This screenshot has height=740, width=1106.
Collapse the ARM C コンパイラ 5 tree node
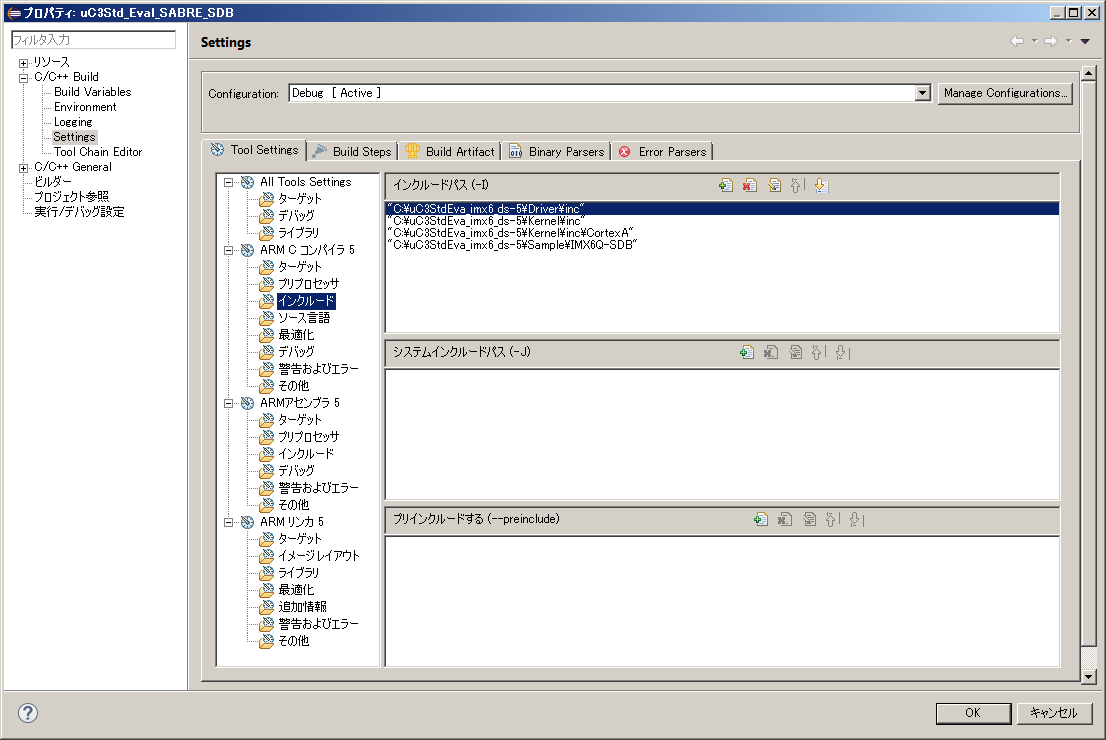(229, 250)
